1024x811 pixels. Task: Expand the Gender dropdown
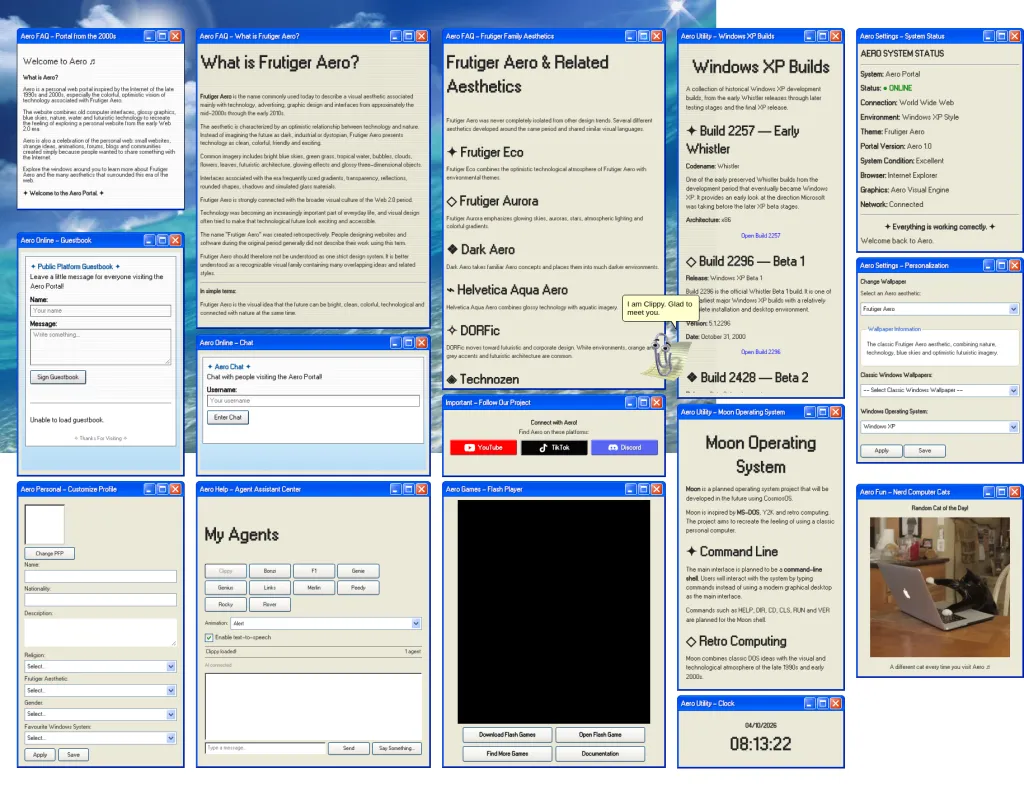[100, 714]
